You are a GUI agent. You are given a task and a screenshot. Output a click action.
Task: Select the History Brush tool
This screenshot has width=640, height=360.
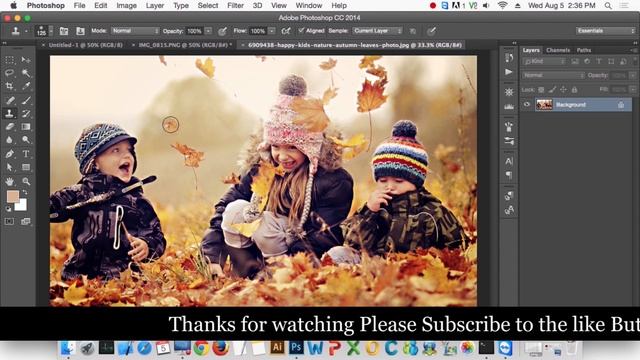coord(26,113)
